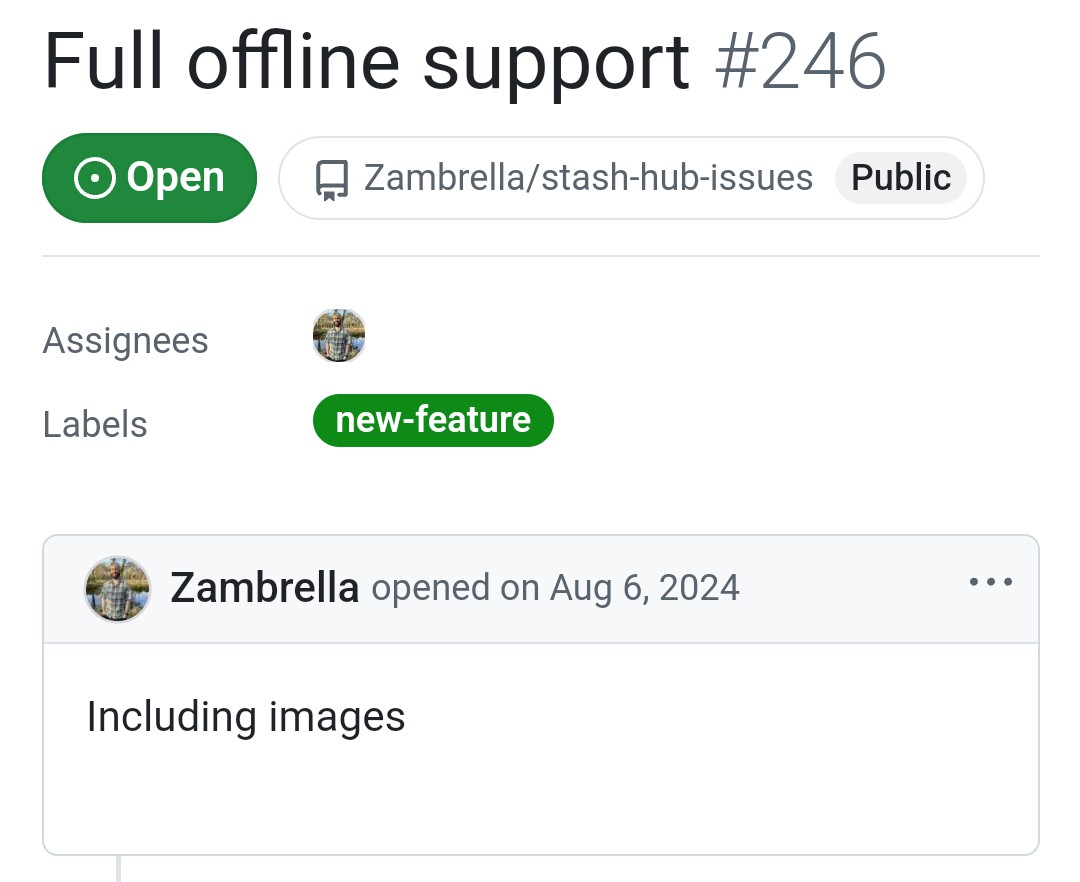Click the word Open in status badge

176,179
